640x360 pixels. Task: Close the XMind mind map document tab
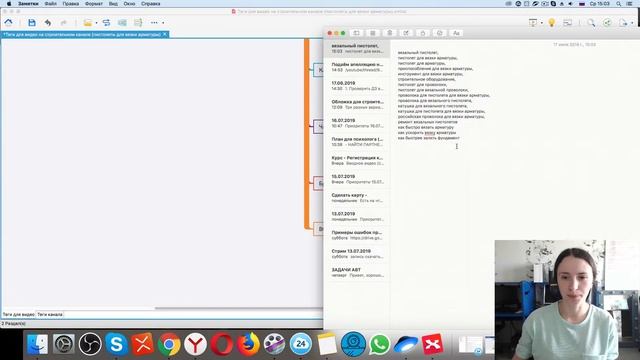click(165, 34)
